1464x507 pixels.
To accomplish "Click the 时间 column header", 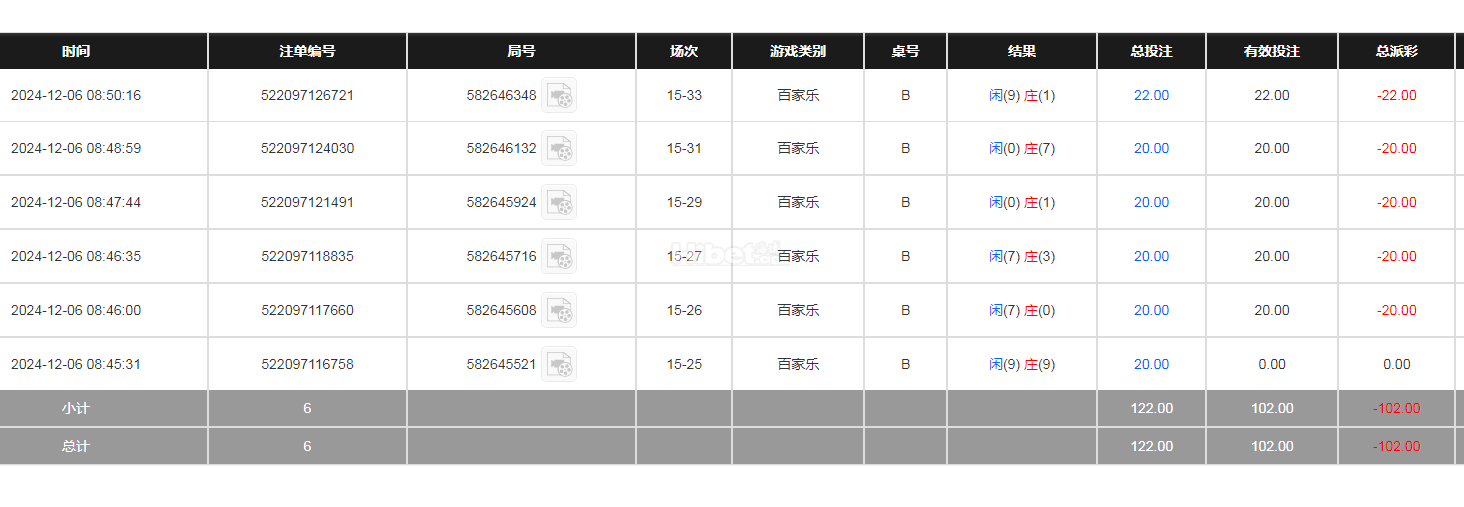I will click(x=76, y=52).
